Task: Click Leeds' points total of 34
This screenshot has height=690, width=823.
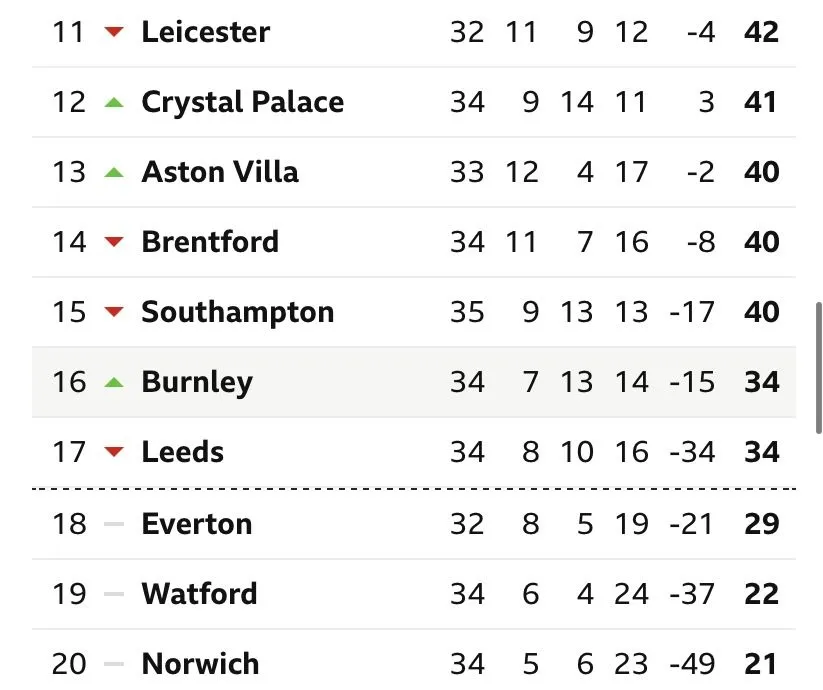Action: (x=761, y=452)
